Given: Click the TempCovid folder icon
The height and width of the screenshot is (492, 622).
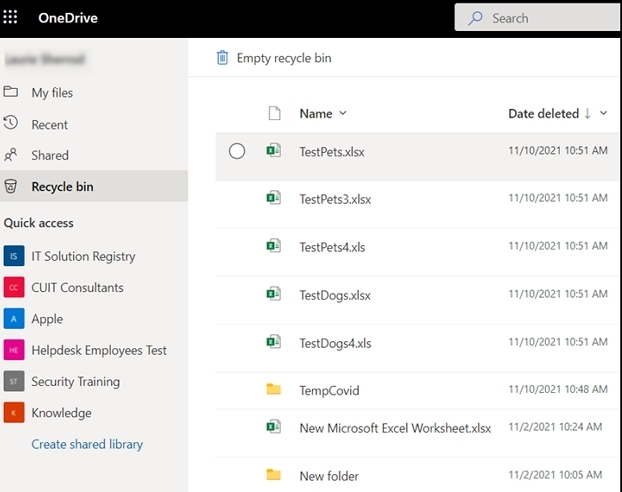Looking at the screenshot, I should (x=274, y=389).
